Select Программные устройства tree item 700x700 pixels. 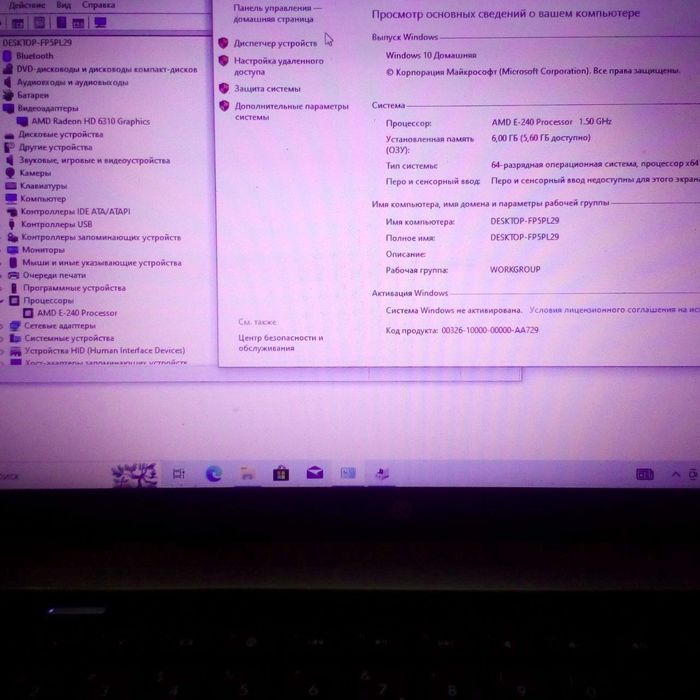pos(75,288)
